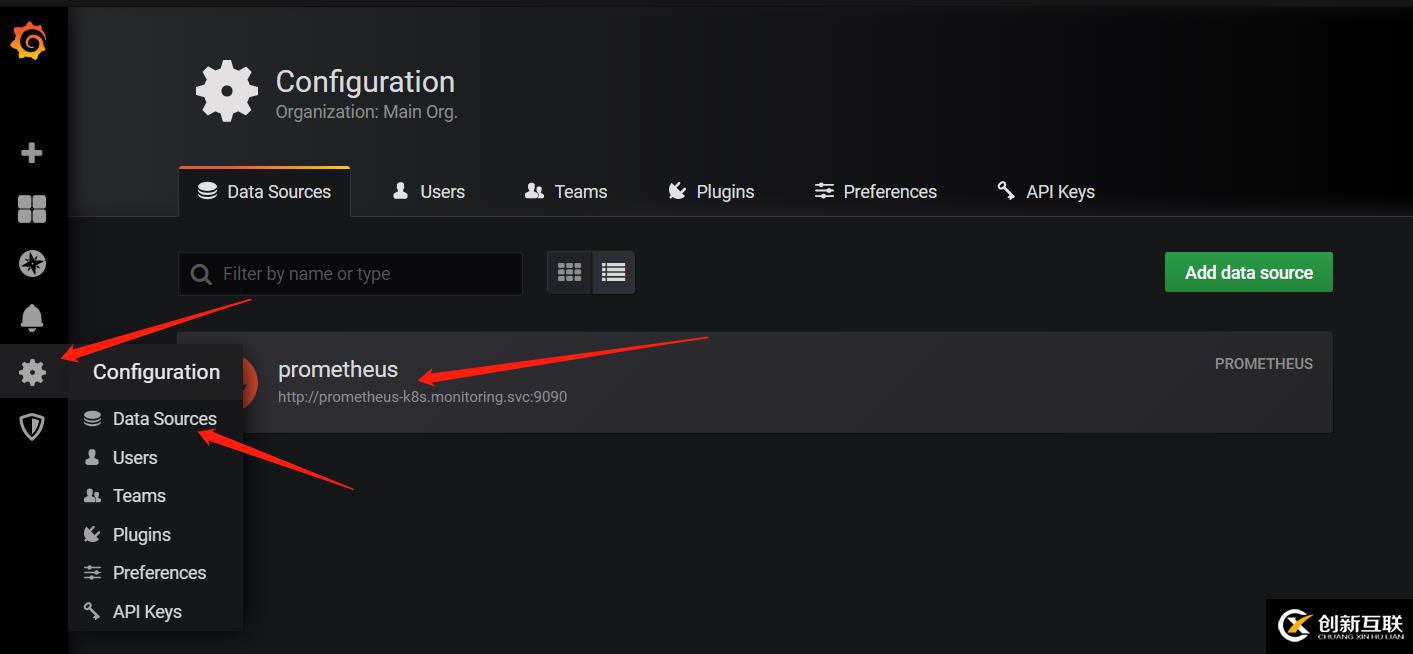Focus the Filter by name or type field
Viewport: 1413px width, 654px height.
click(x=350, y=274)
